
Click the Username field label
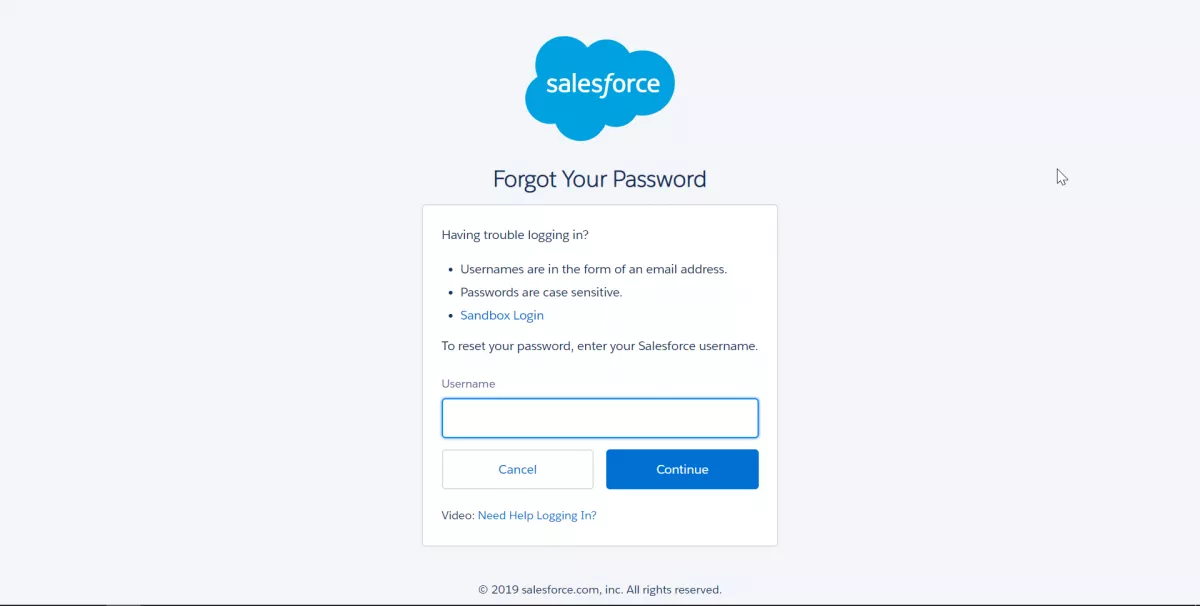coord(468,383)
